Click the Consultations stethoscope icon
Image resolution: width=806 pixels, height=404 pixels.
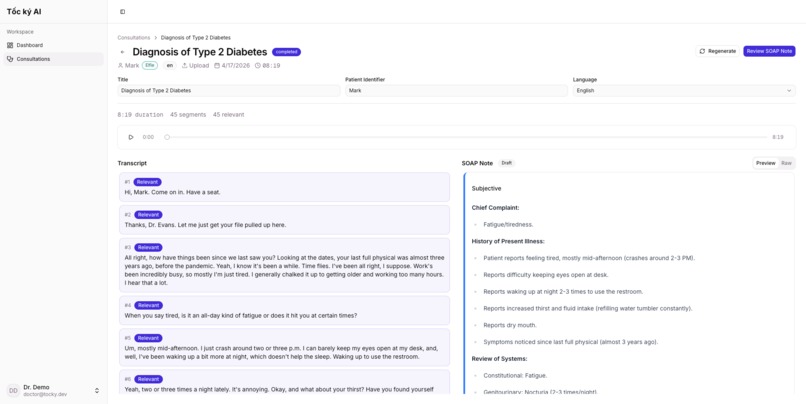click(10, 59)
